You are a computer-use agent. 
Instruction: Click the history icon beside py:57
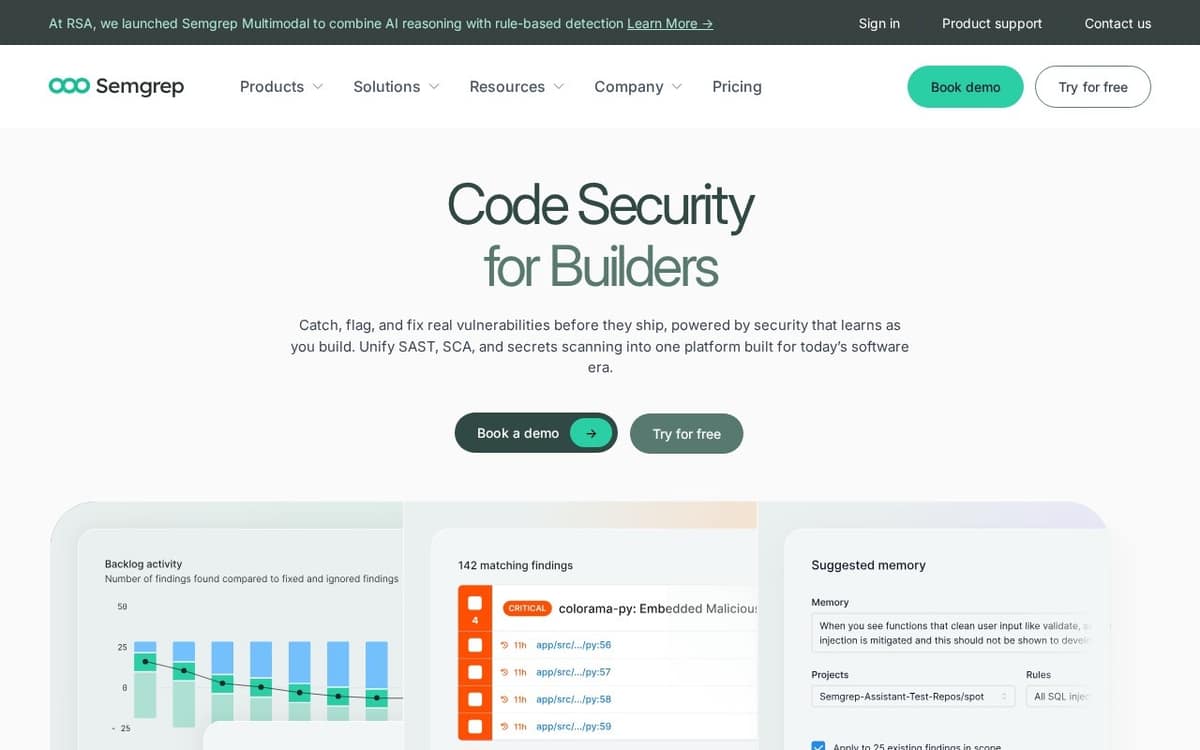tap(505, 672)
